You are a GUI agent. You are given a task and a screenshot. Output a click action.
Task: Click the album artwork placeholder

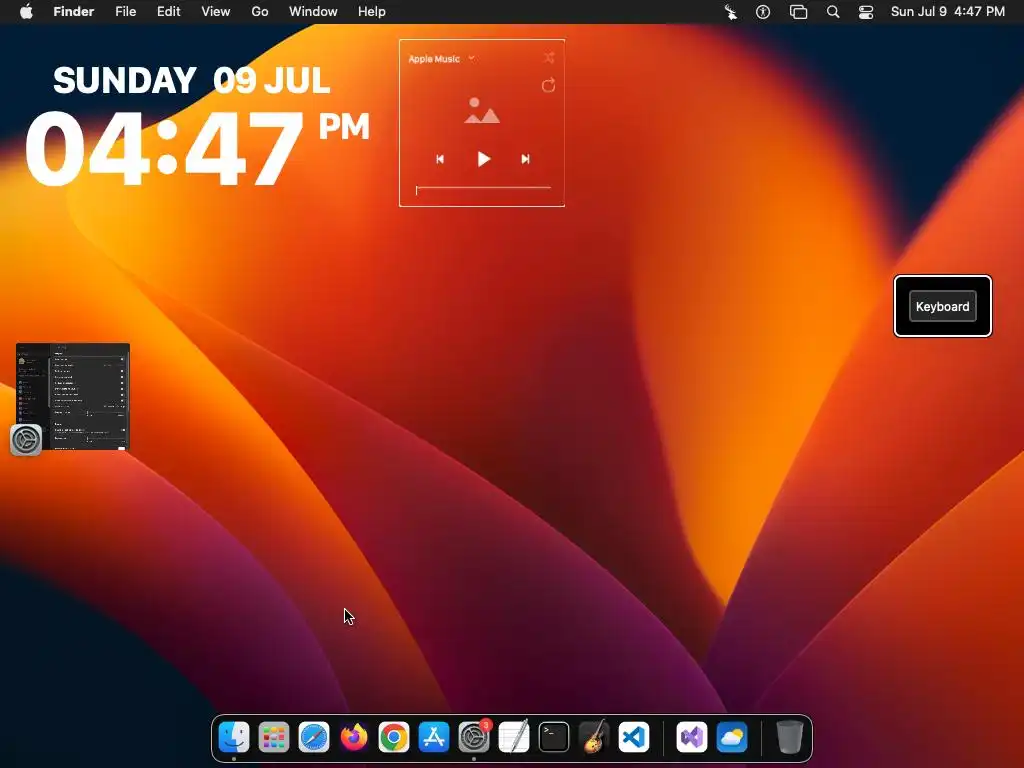482,111
